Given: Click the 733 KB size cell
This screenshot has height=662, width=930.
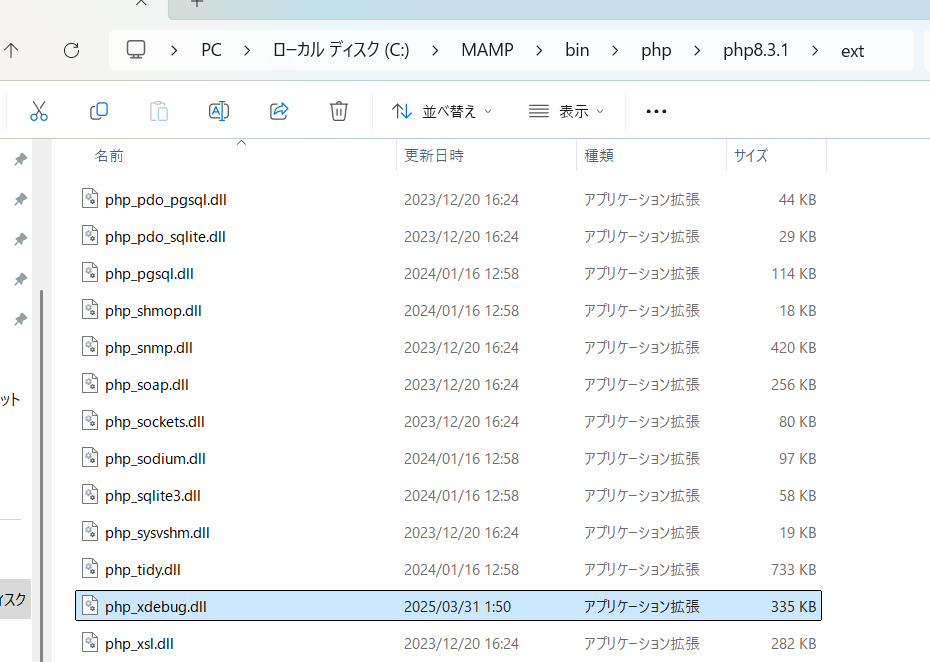Looking at the screenshot, I should [x=794, y=569].
